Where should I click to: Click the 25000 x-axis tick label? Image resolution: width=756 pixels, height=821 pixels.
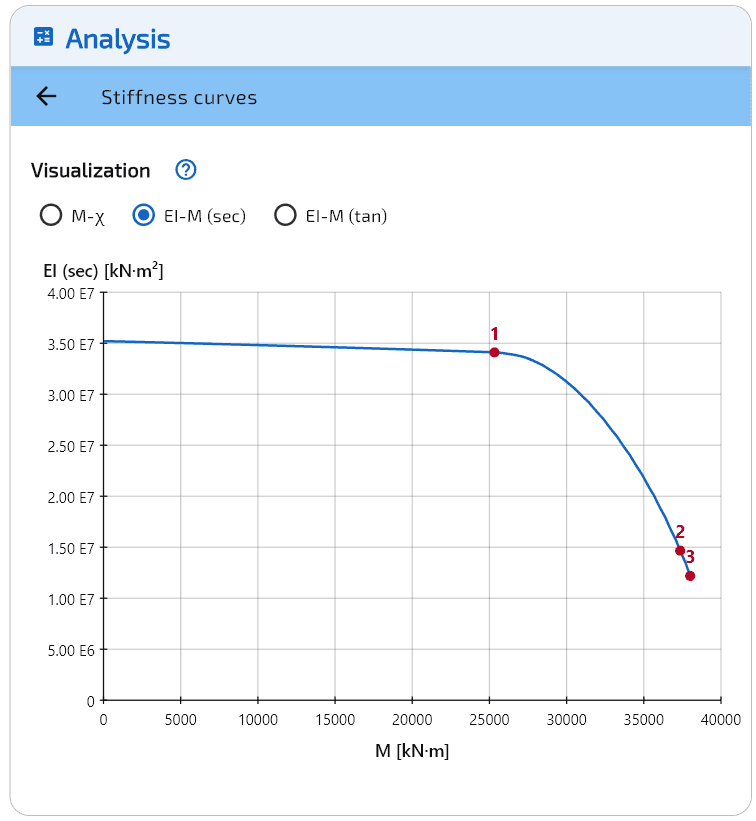tap(489, 719)
